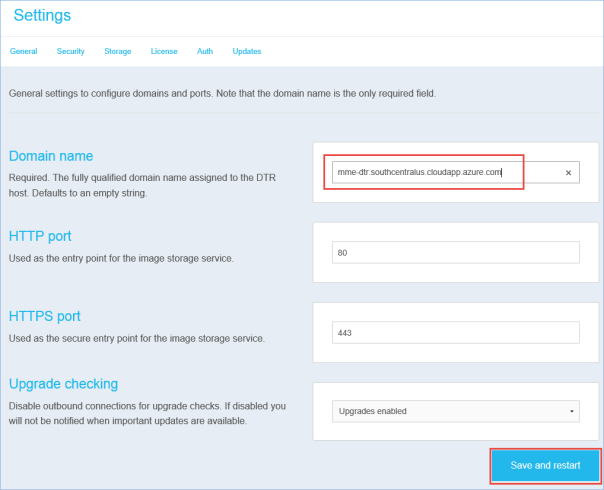Click the Settings page title
The image size is (604, 490).
coord(42,15)
